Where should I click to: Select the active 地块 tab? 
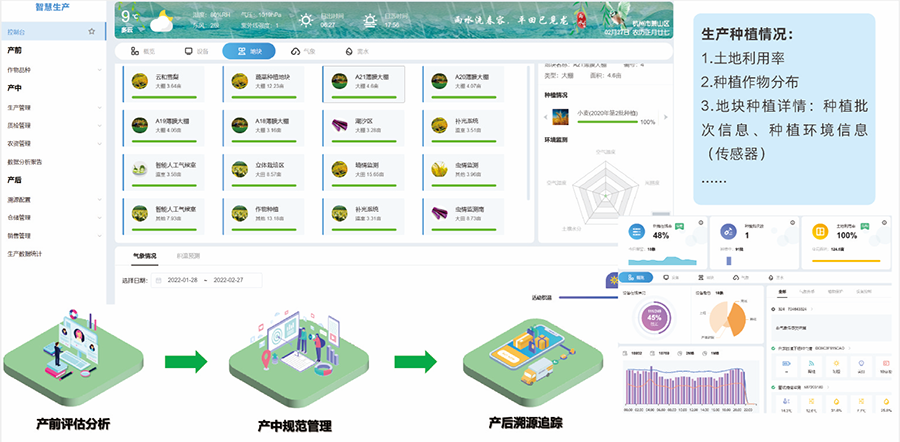pos(249,51)
